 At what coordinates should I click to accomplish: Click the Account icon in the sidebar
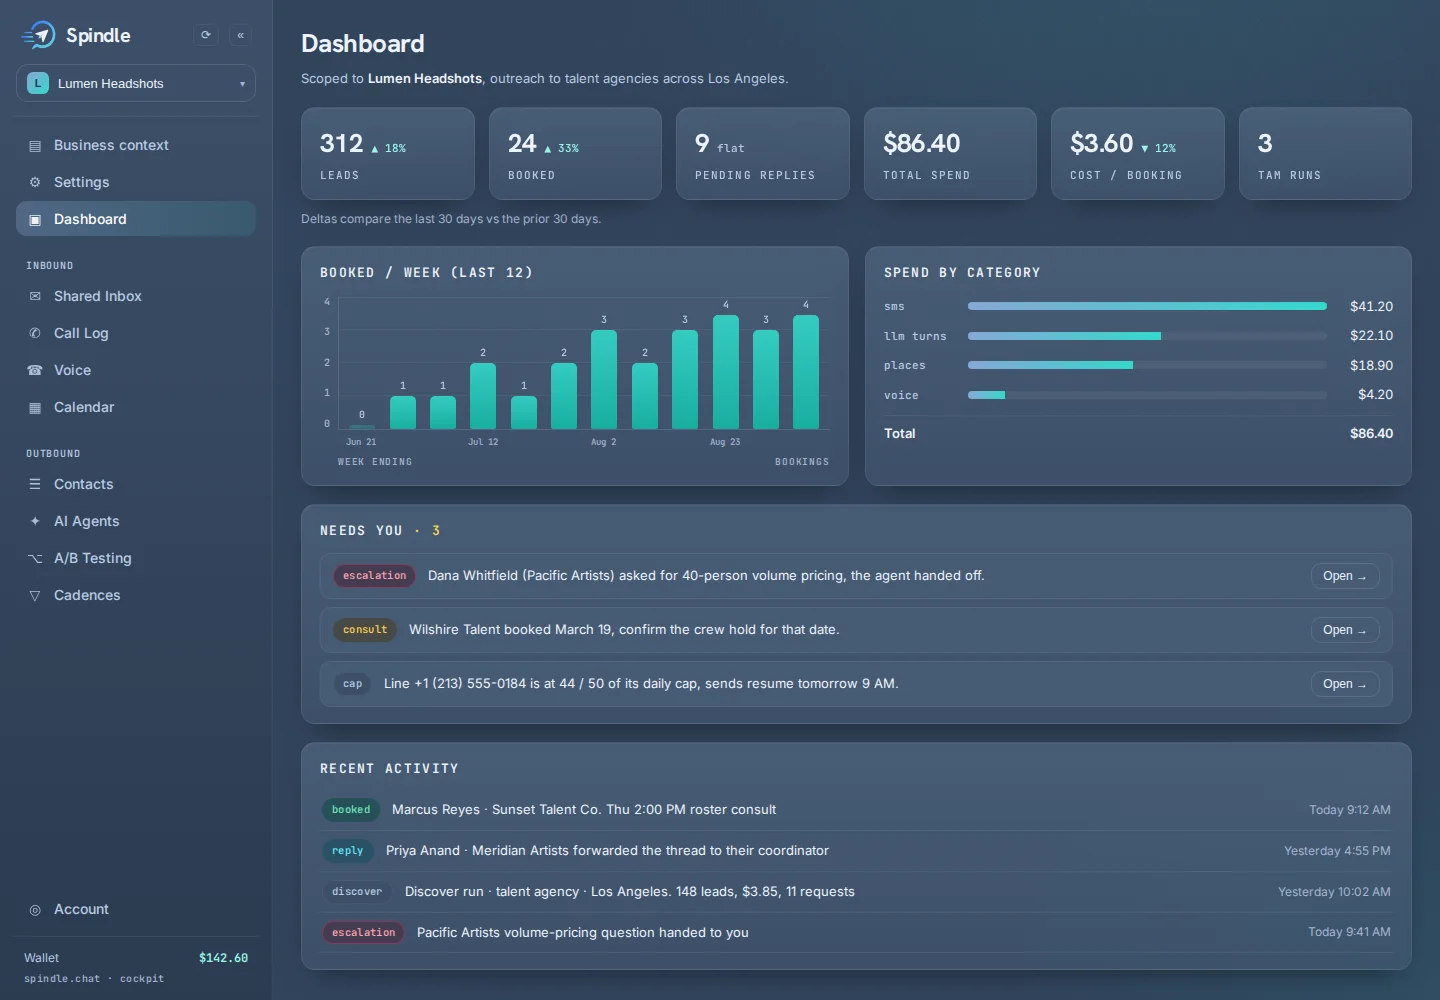(x=35, y=910)
